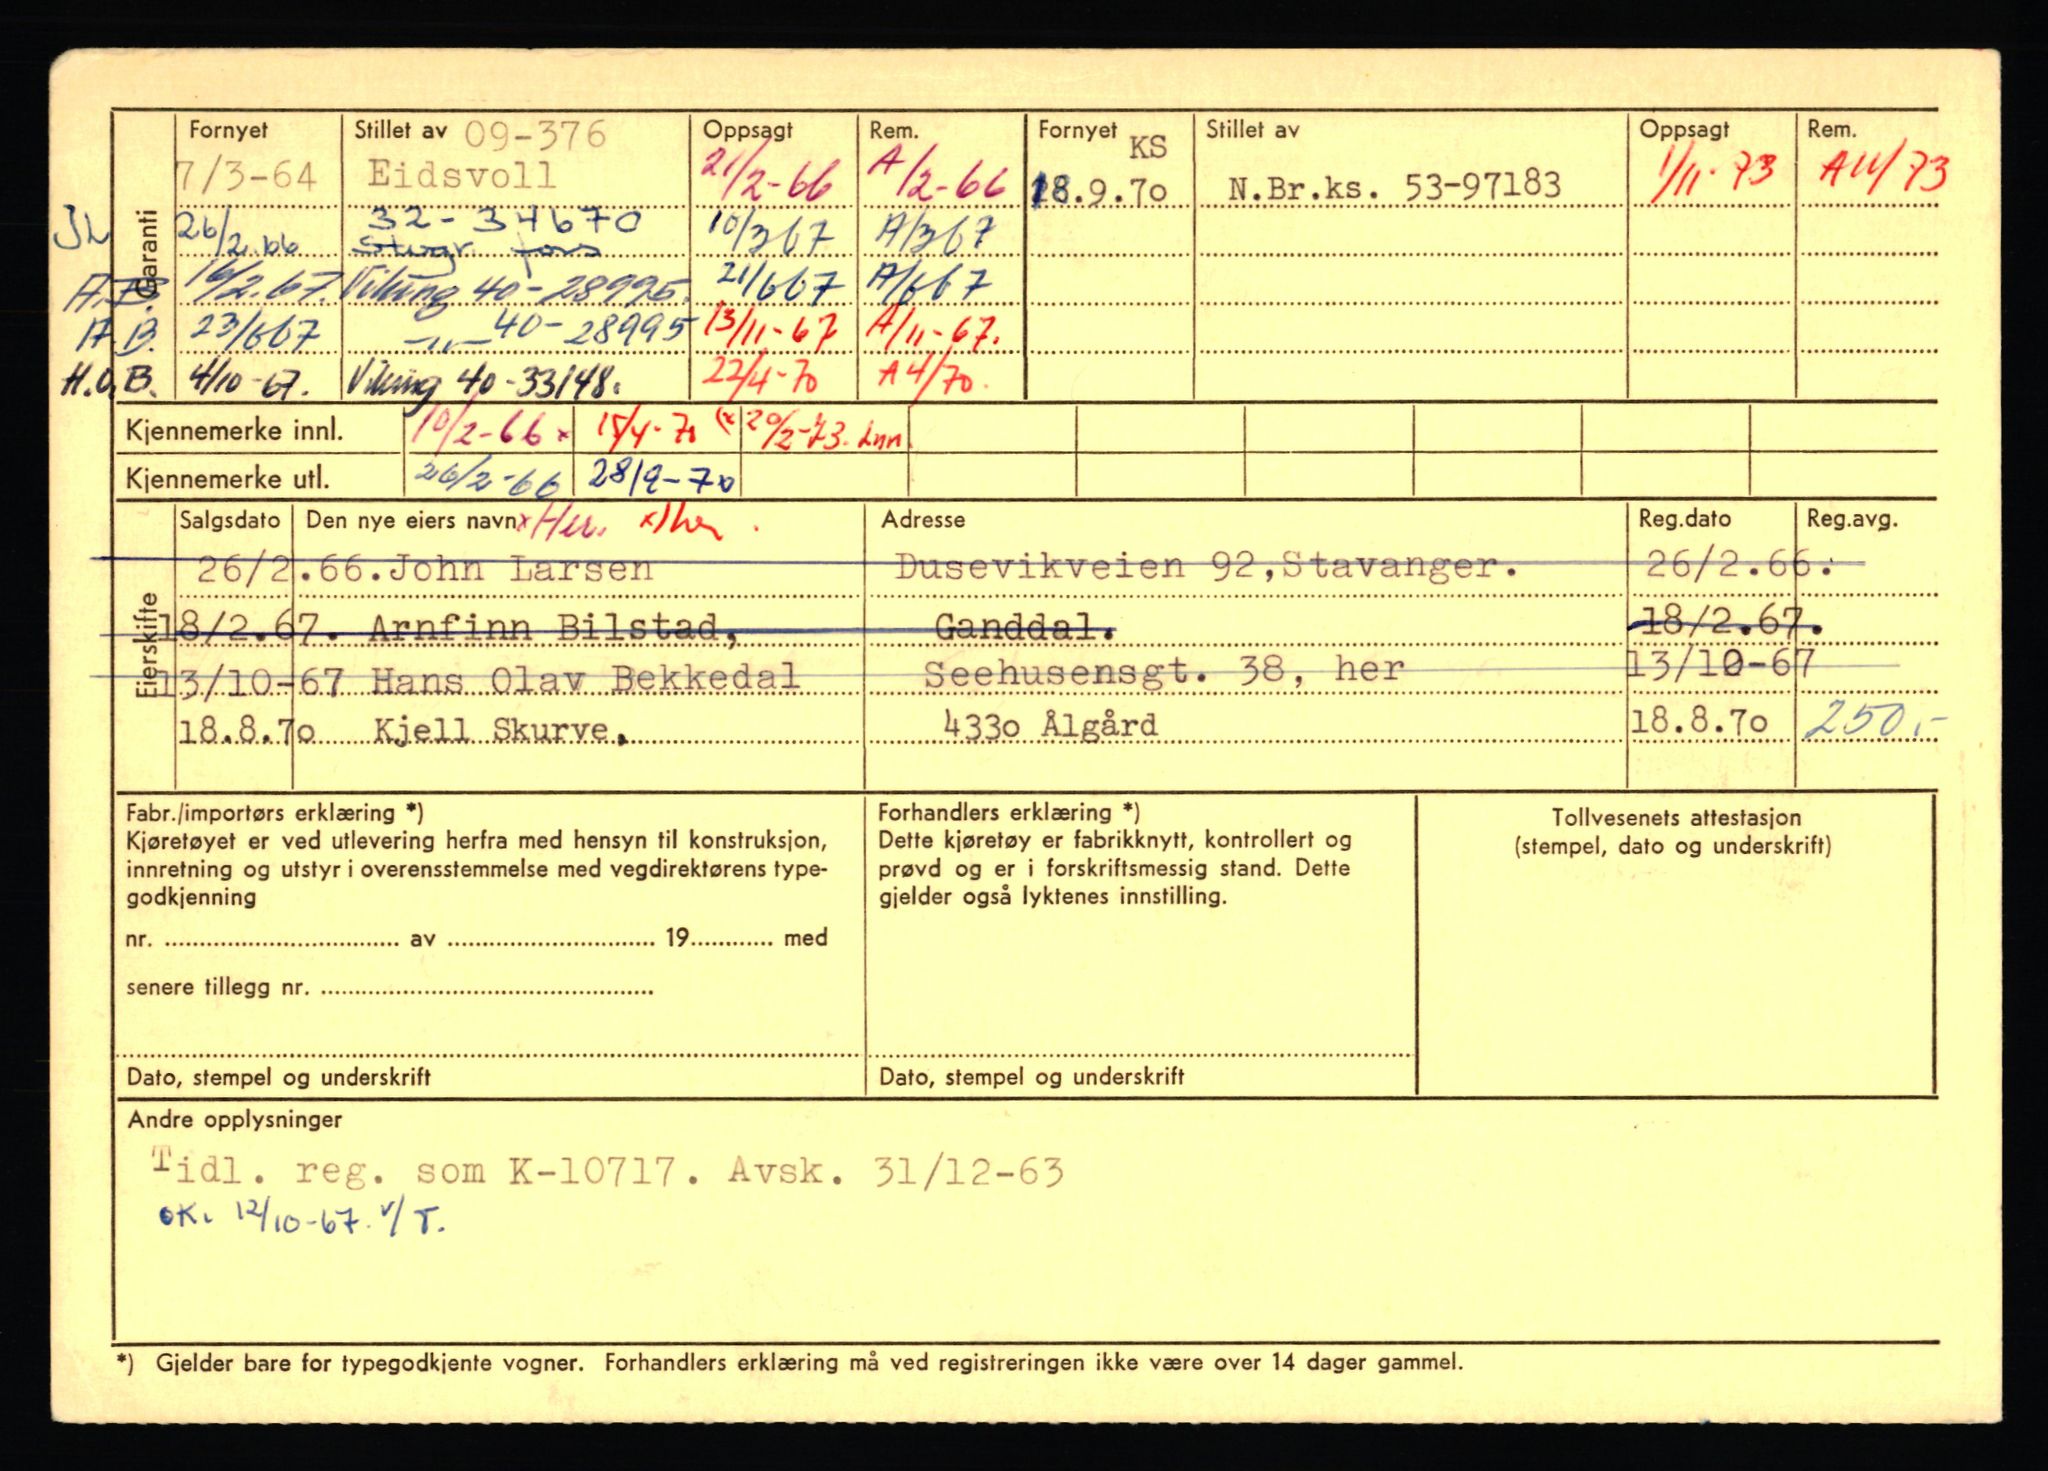Click the 'Reg.avg.' column header
The height and width of the screenshot is (1471, 2048).
[x=1852, y=519]
